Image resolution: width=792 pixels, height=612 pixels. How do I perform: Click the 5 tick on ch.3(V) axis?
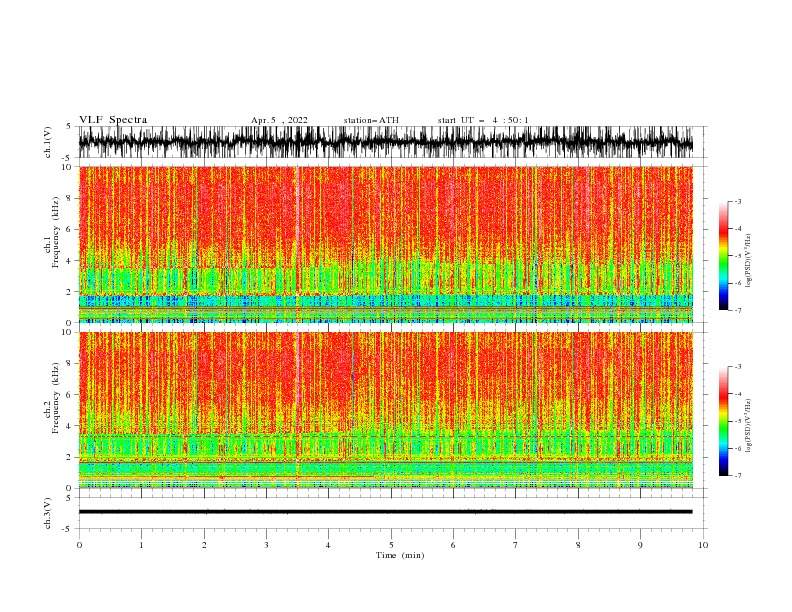pos(68,498)
